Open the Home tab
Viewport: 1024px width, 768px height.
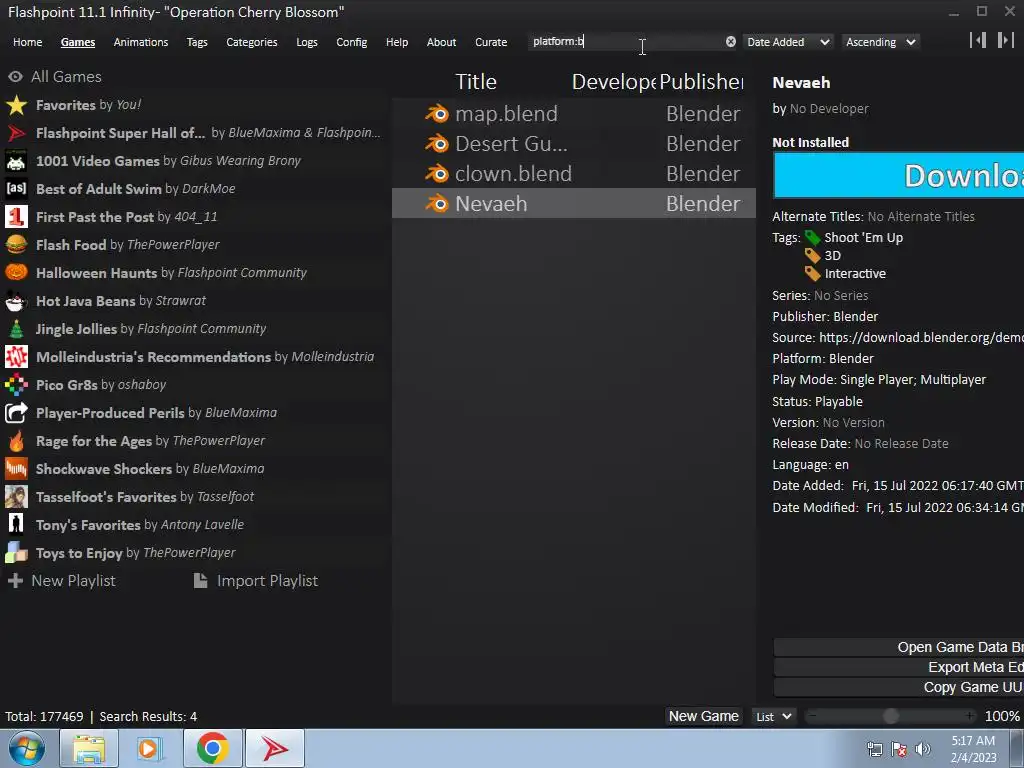coord(27,42)
